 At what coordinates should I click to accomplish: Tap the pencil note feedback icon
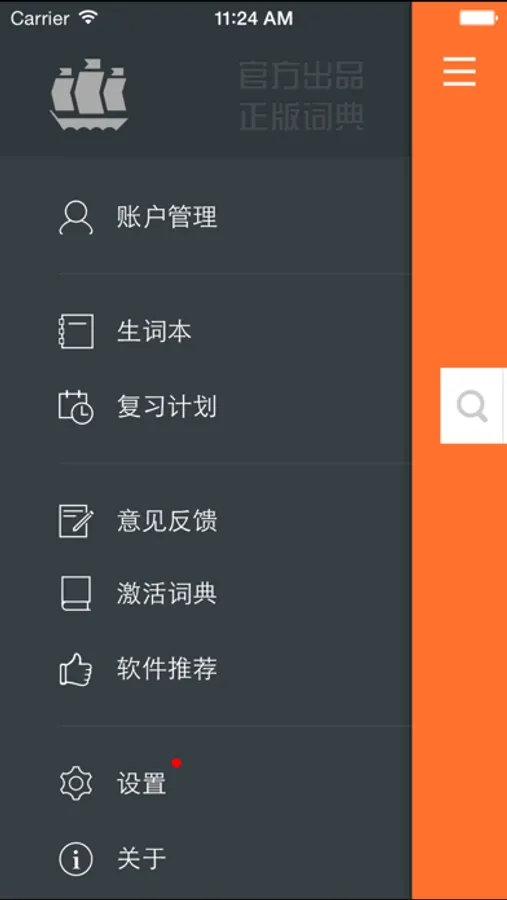pyautogui.click(x=76, y=521)
